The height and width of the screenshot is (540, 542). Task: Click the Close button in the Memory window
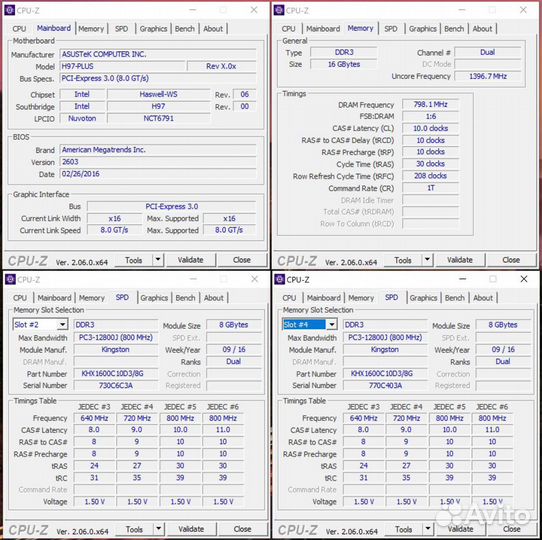(x=511, y=260)
